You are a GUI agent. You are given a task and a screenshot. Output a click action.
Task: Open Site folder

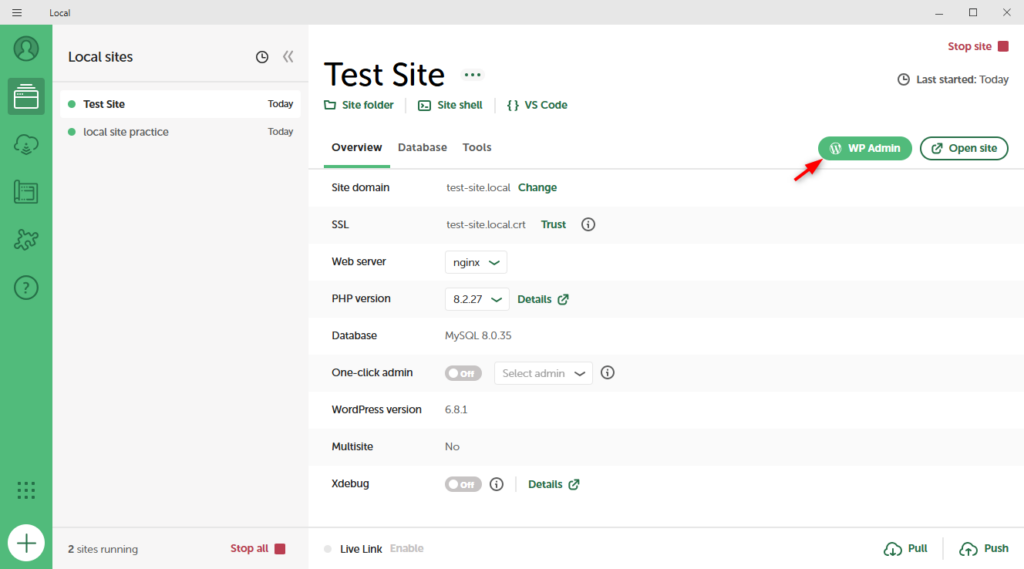coord(359,105)
